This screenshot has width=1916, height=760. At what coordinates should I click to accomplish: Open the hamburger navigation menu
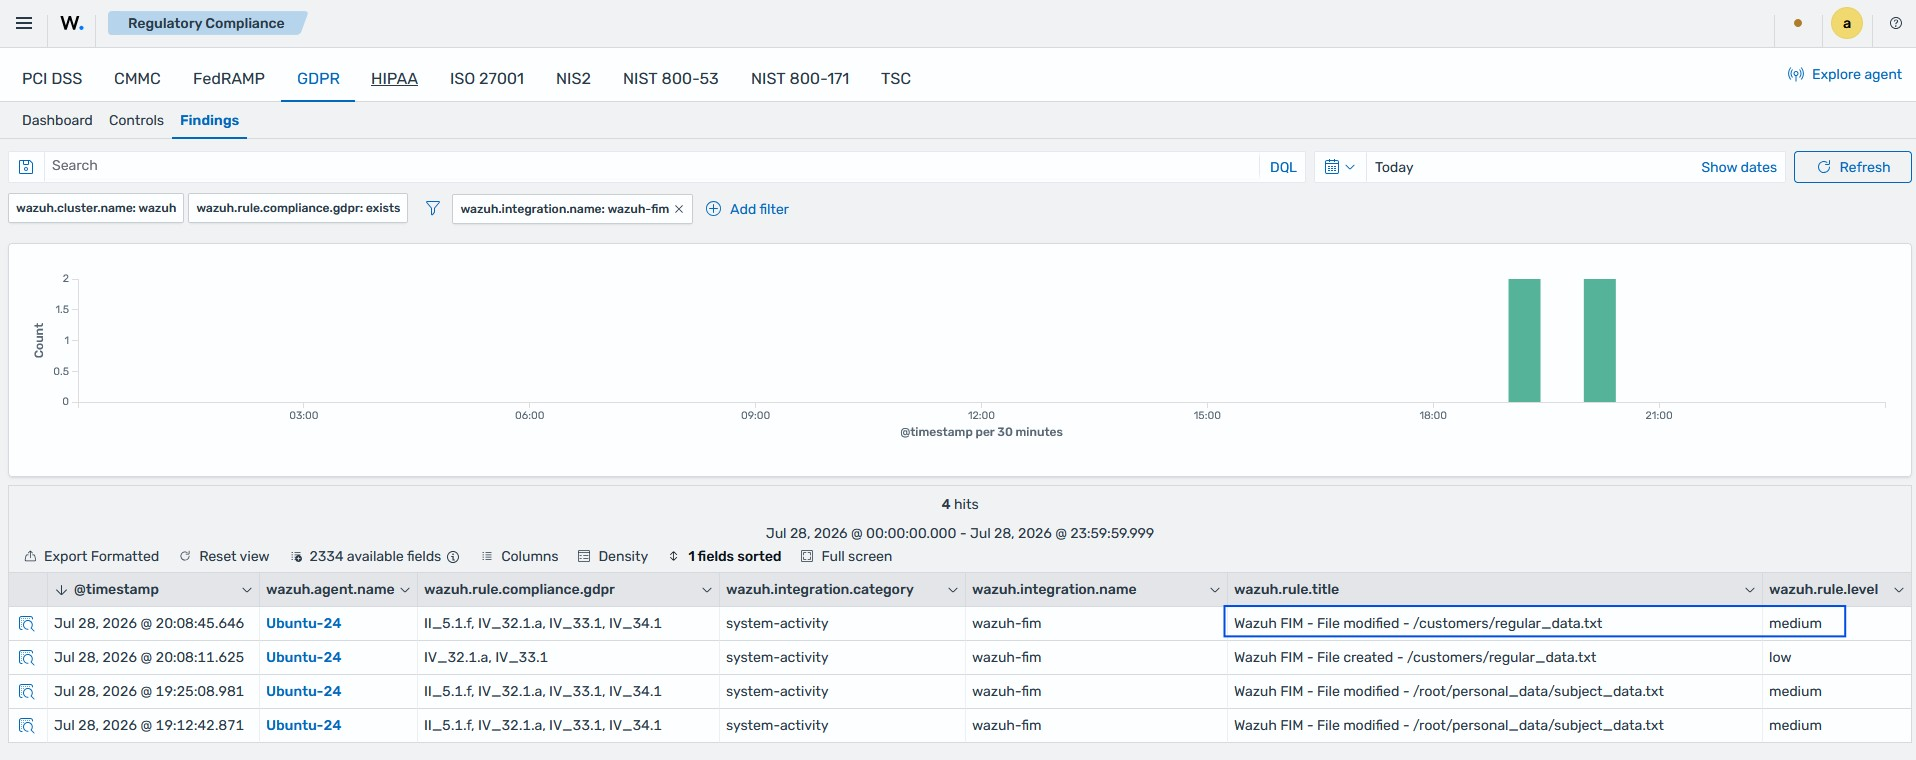(24, 23)
